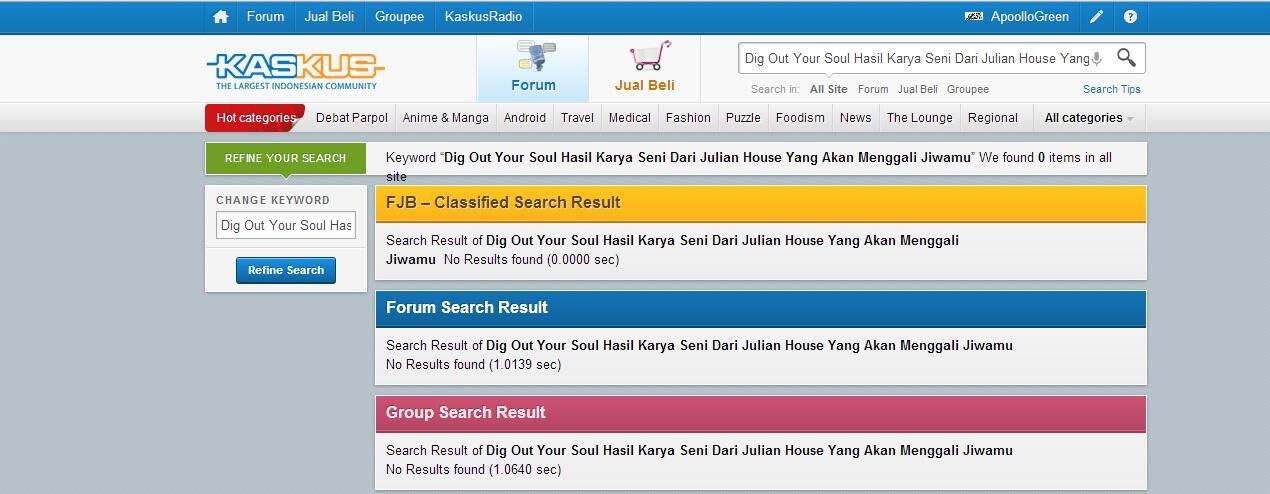Switch to the Forum tab label

(533, 85)
